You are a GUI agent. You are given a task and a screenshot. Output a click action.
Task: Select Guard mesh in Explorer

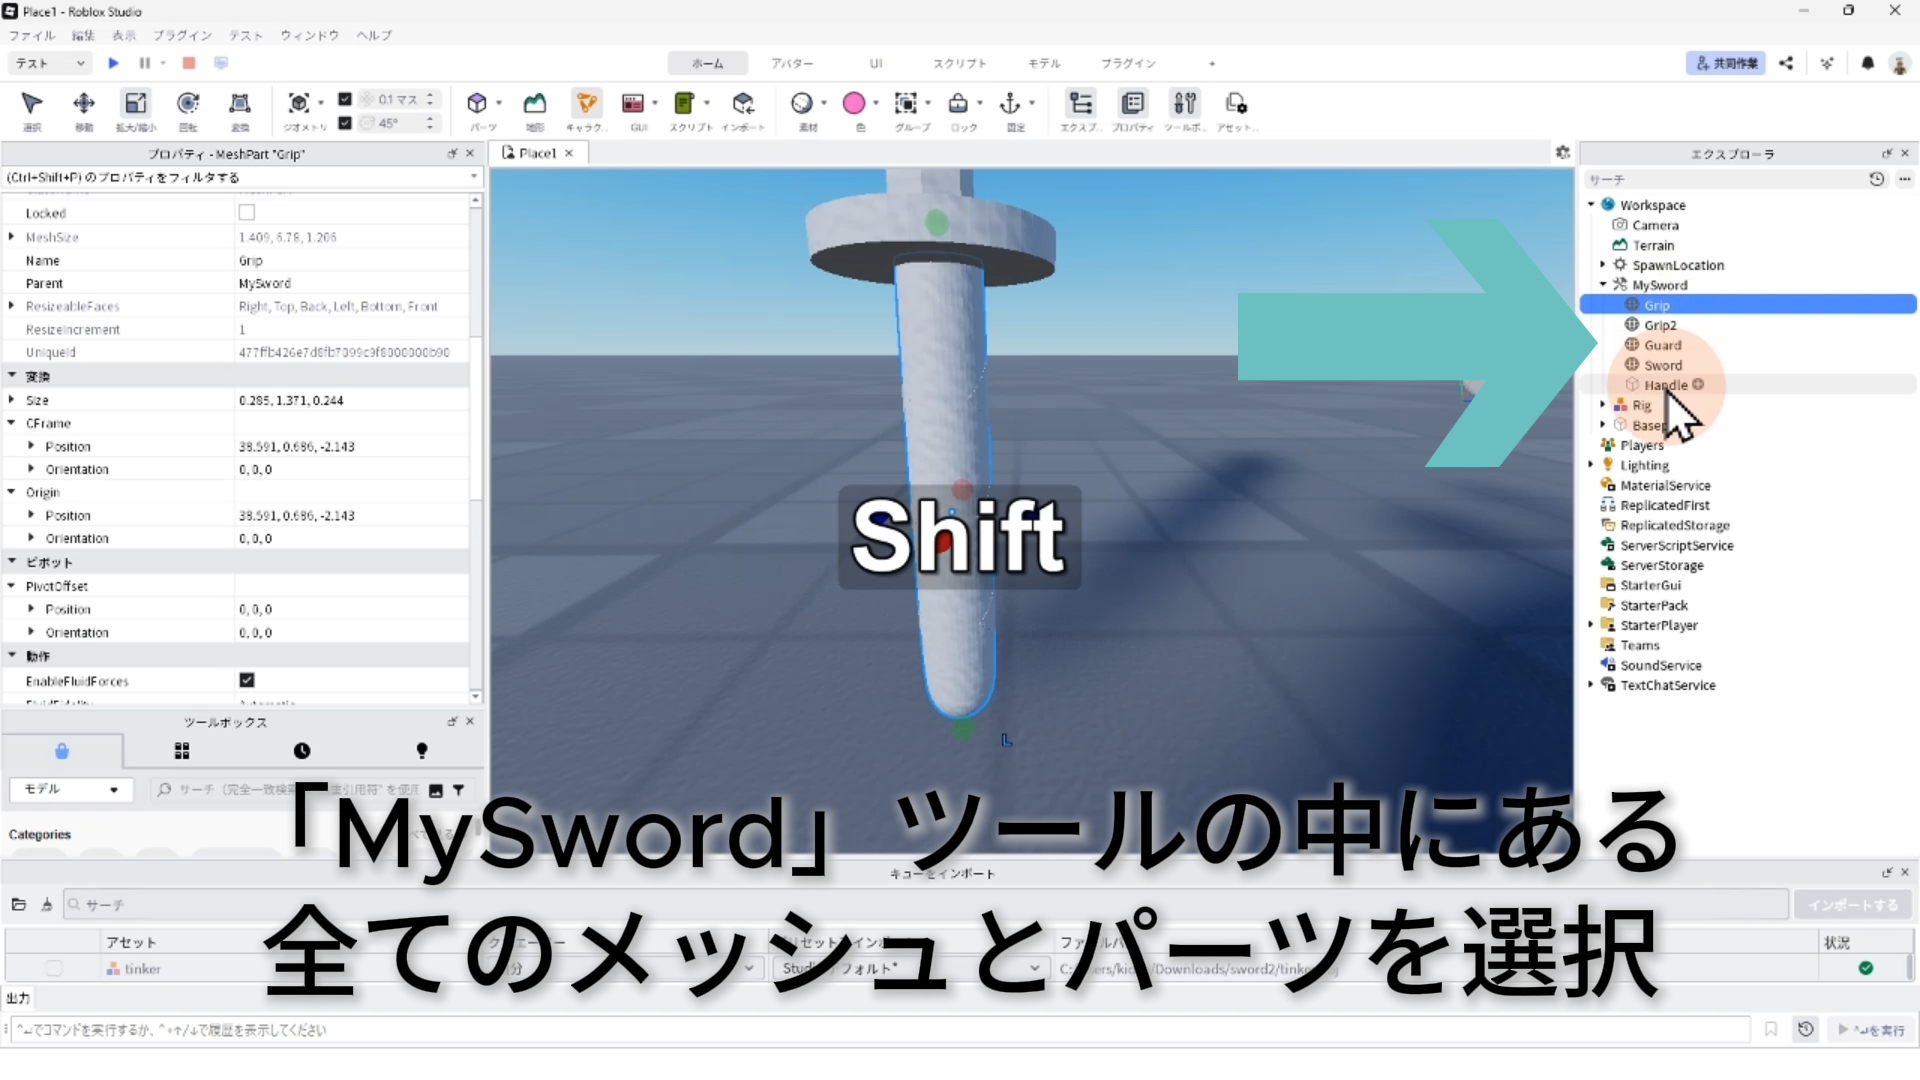click(1662, 345)
